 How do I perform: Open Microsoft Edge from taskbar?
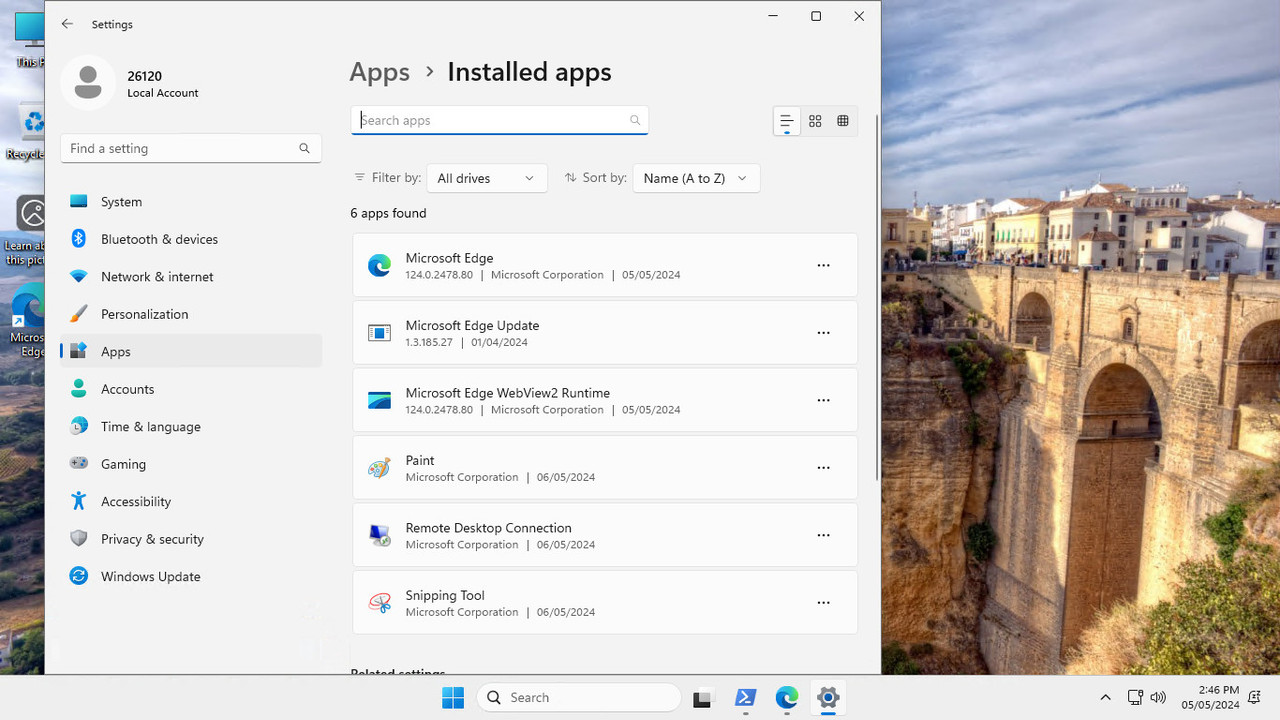click(x=787, y=698)
